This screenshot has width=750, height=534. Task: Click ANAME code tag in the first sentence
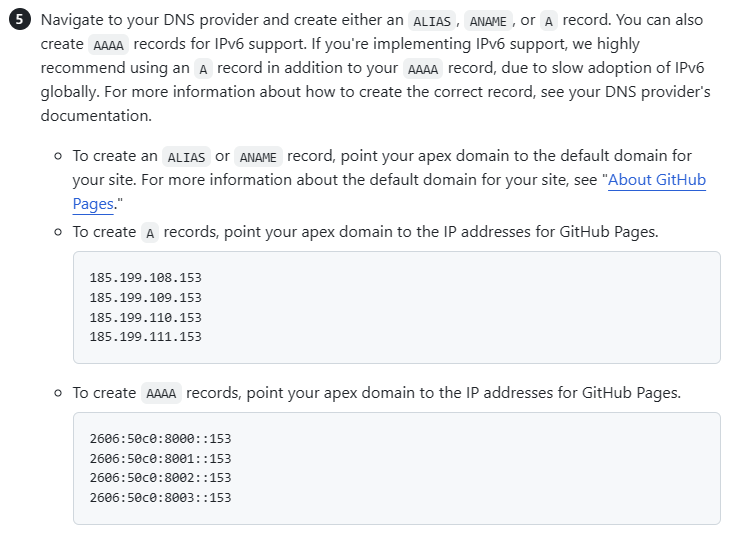point(488,21)
